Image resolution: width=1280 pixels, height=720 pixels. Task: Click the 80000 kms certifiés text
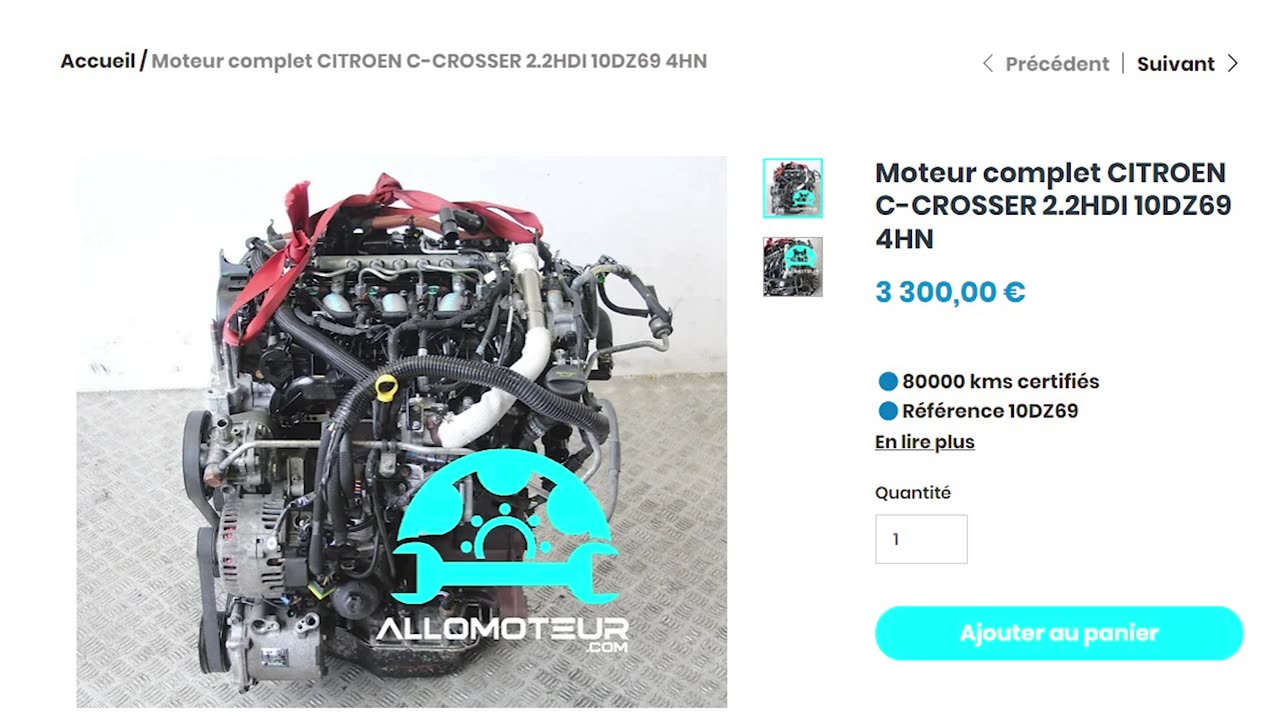(1001, 381)
